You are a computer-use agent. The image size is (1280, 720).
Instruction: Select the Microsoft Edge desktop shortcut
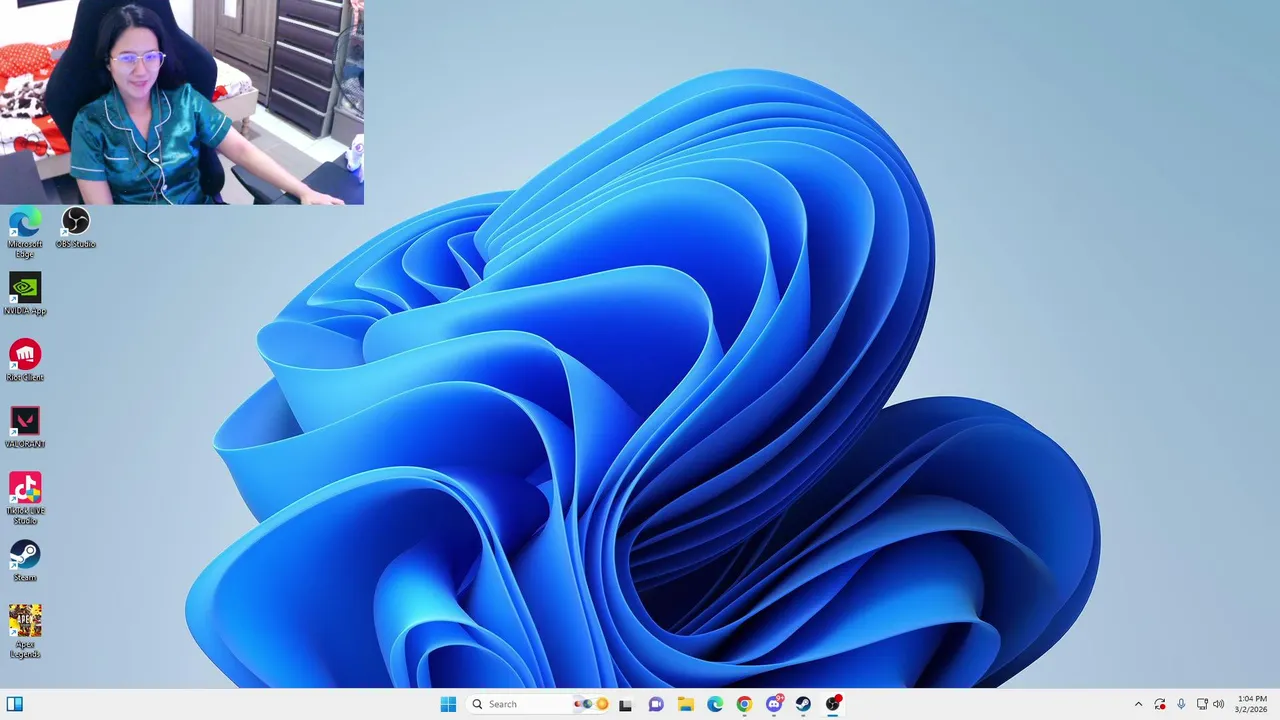pyautogui.click(x=25, y=233)
